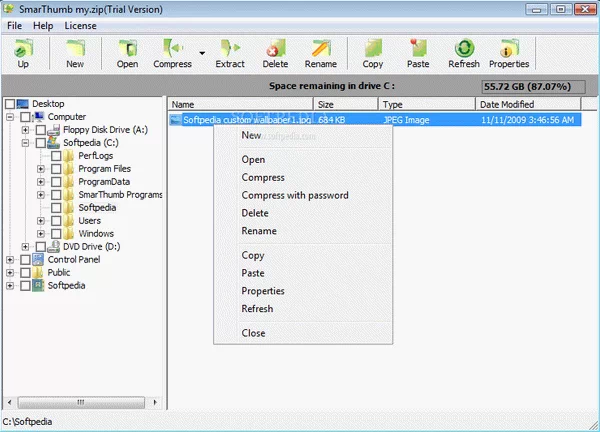600x432 pixels.
Task: Tick the ProgramData checkbox
Action: (56, 182)
